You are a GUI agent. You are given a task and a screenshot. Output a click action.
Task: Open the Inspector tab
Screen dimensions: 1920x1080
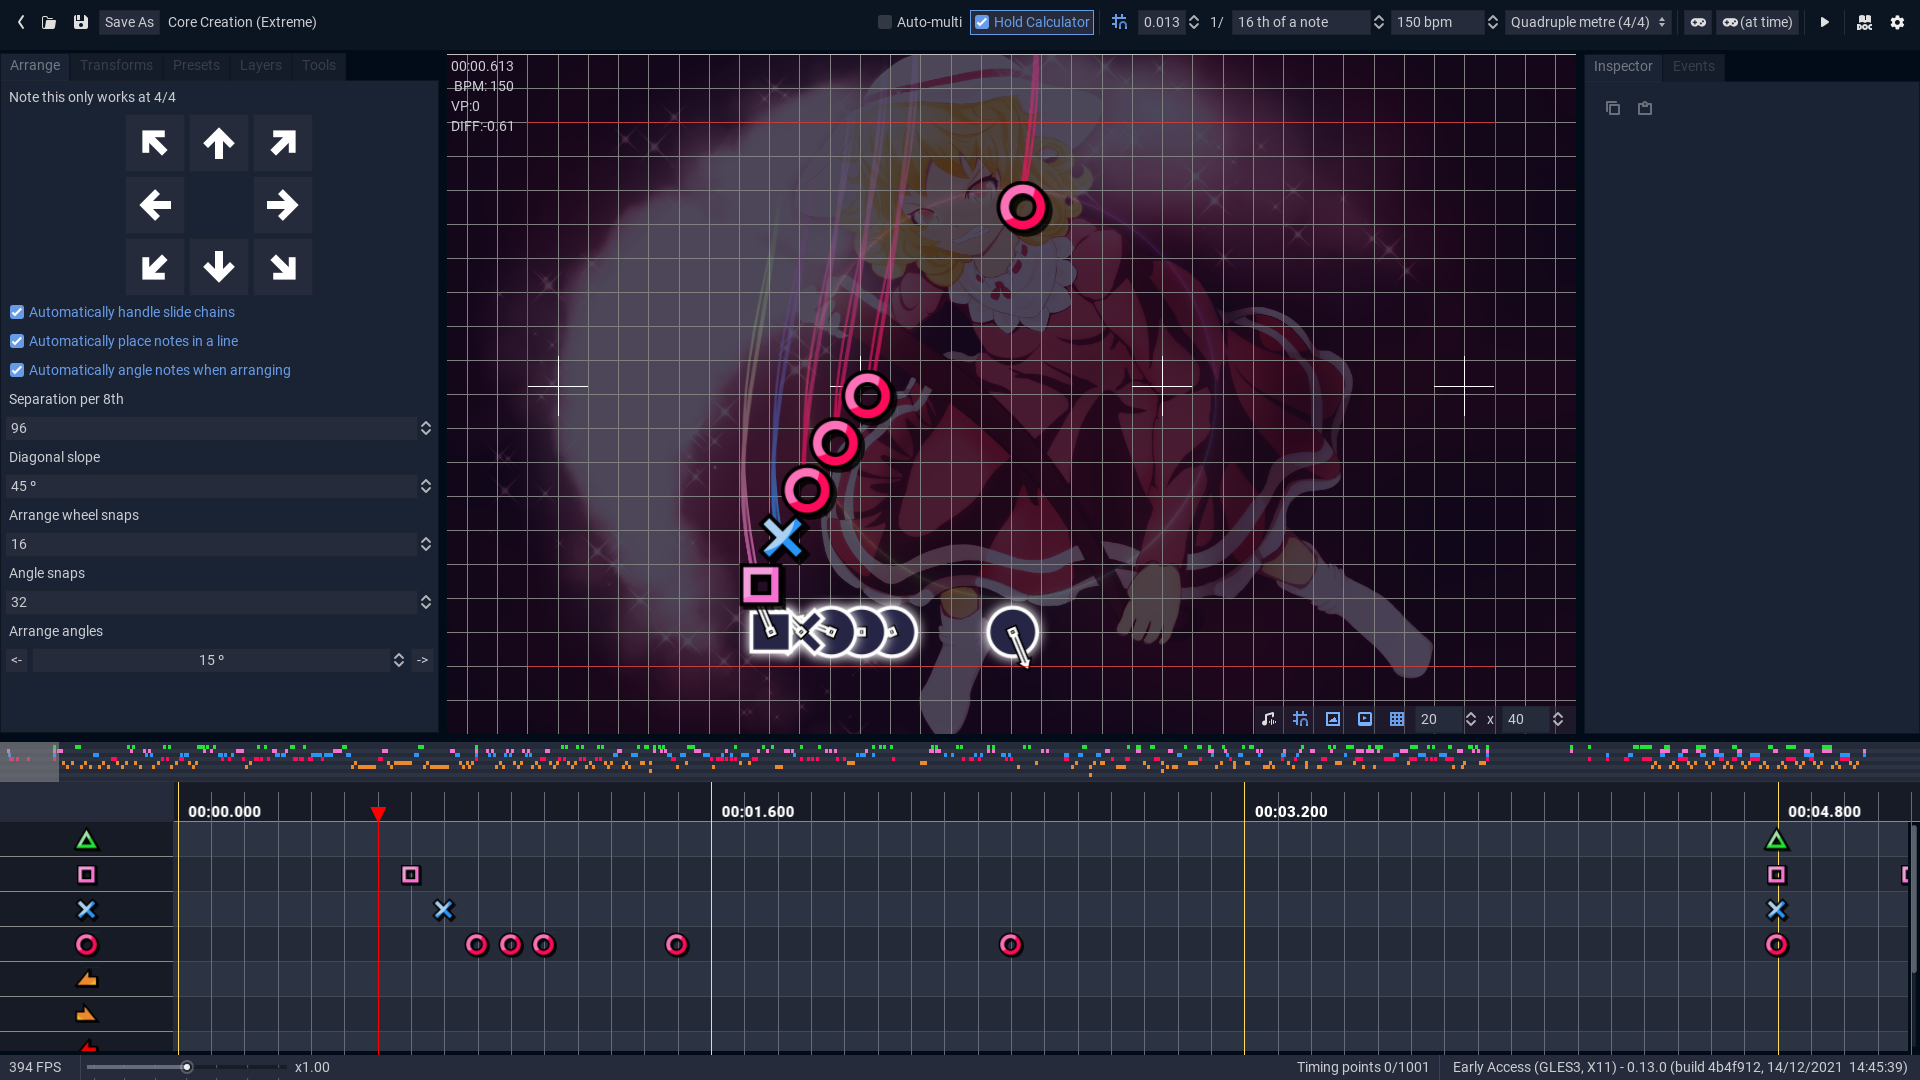(1623, 67)
